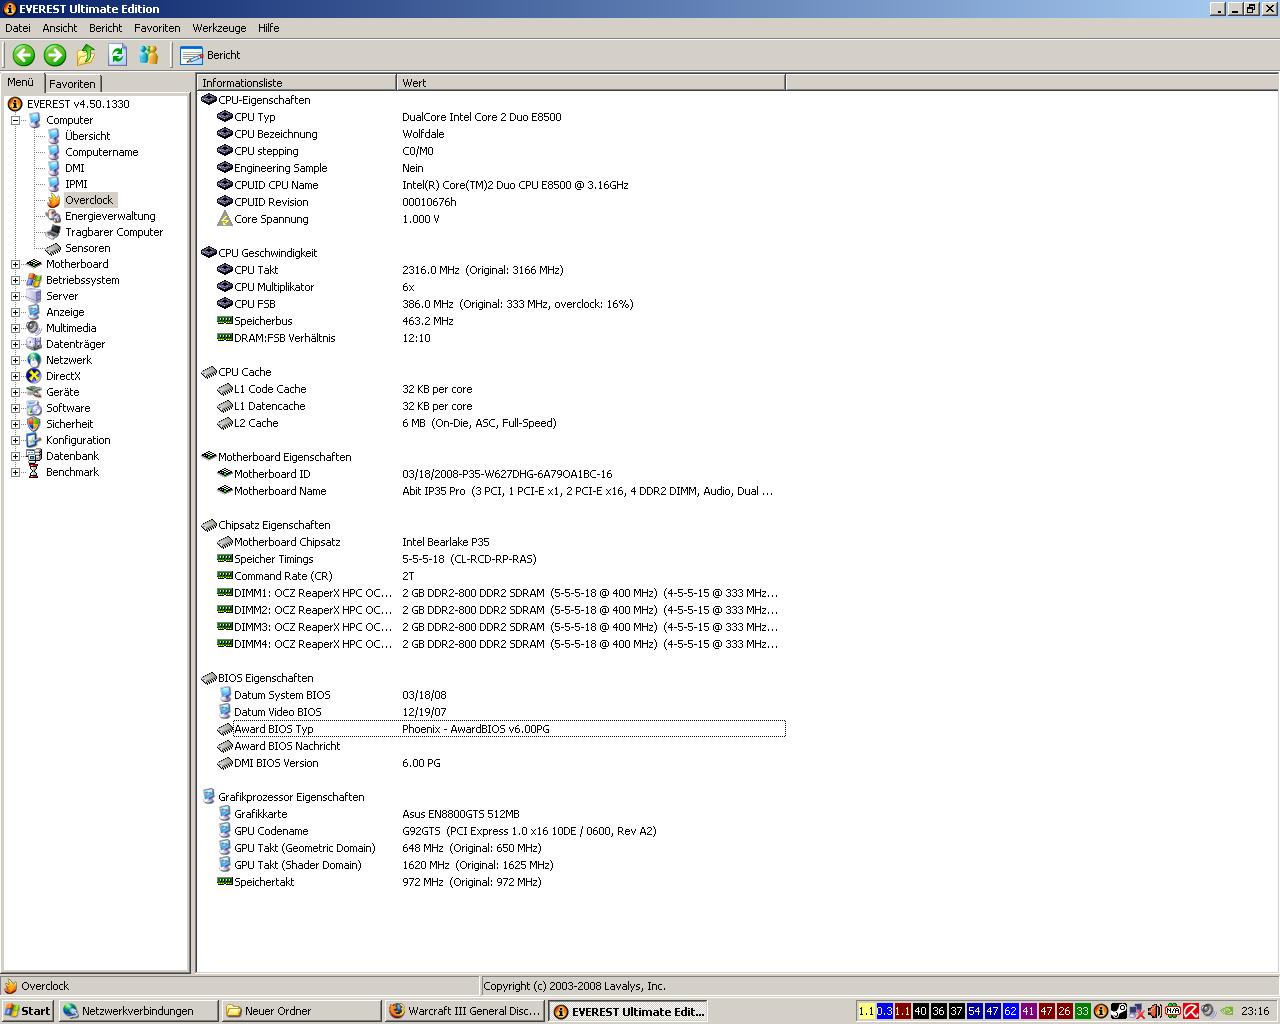Open the user manager people icon in toolbar
Screen dimensions: 1280x1024
tap(149, 55)
